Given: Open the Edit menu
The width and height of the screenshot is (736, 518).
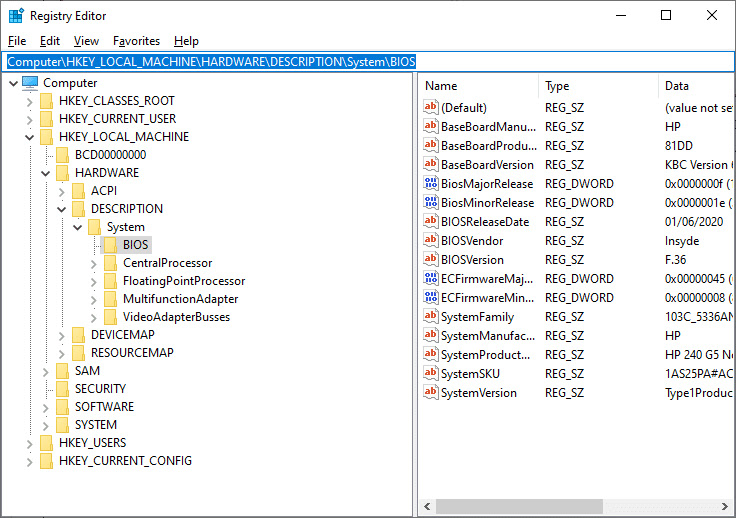Looking at the screenshot, I should point(50,41).
